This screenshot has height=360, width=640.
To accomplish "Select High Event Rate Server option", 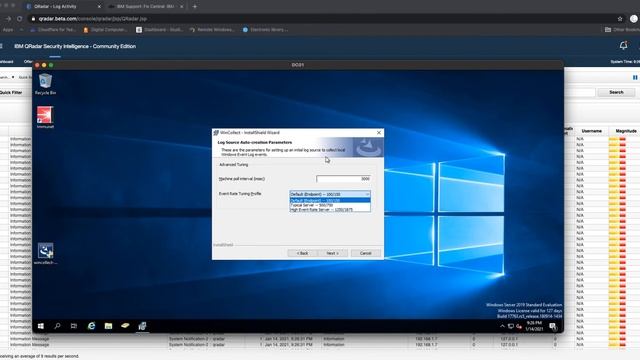I will click(330, 209).
